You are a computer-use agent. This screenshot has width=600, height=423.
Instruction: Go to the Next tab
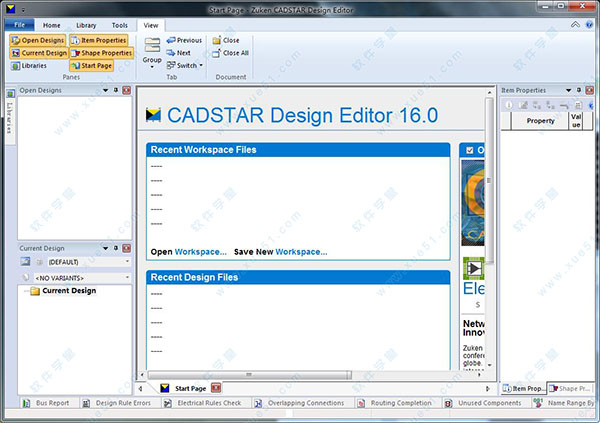click(x=178, y=53)
